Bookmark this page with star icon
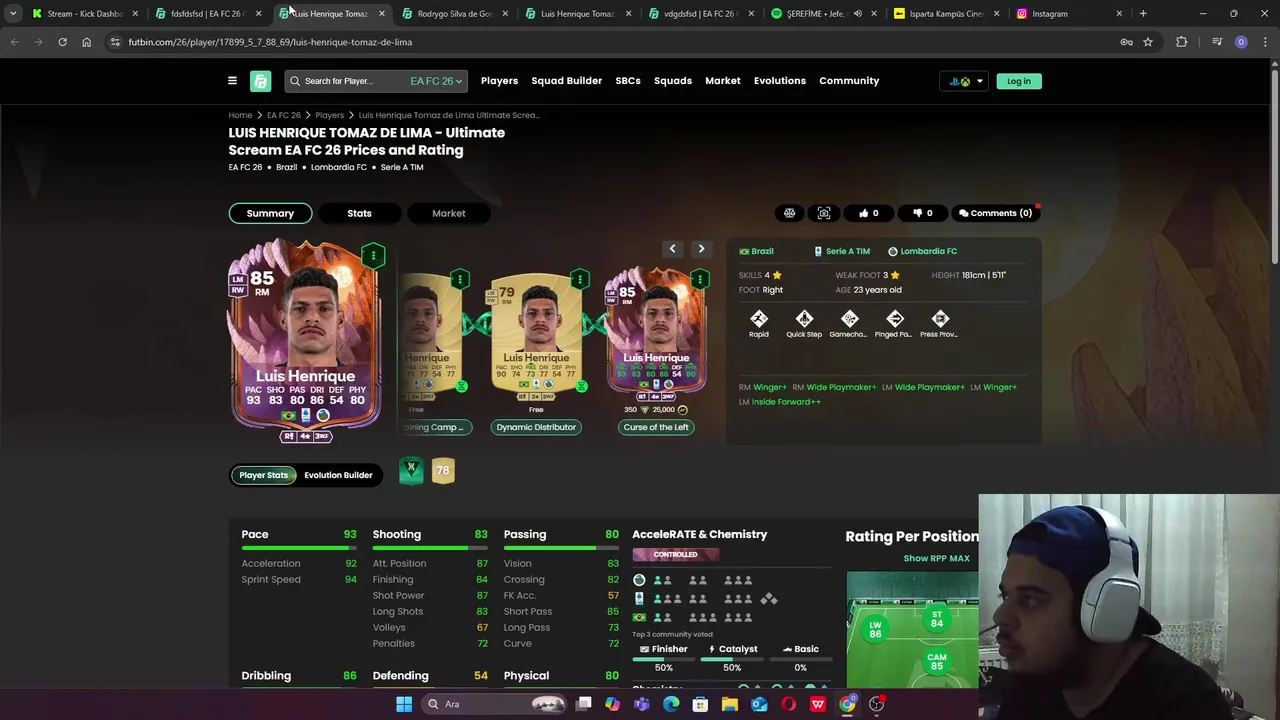This screenshot has width=1280, height=720. pos(1148,42)
